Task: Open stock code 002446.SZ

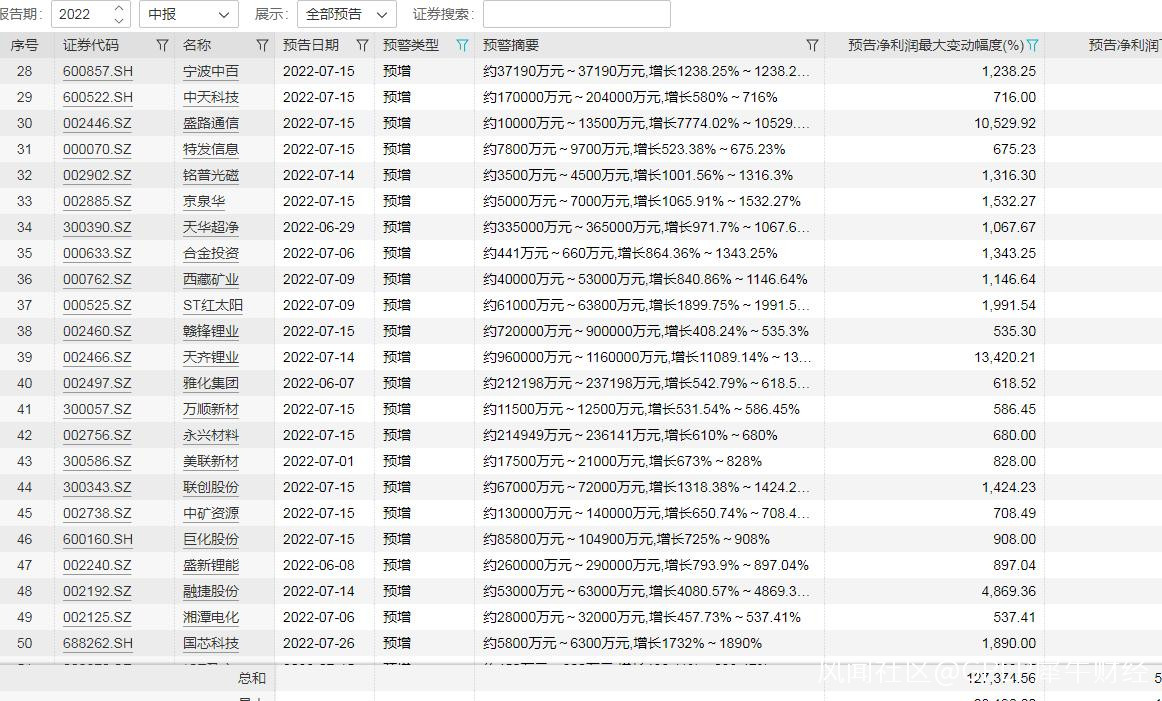Action: (x=97, y=123)
